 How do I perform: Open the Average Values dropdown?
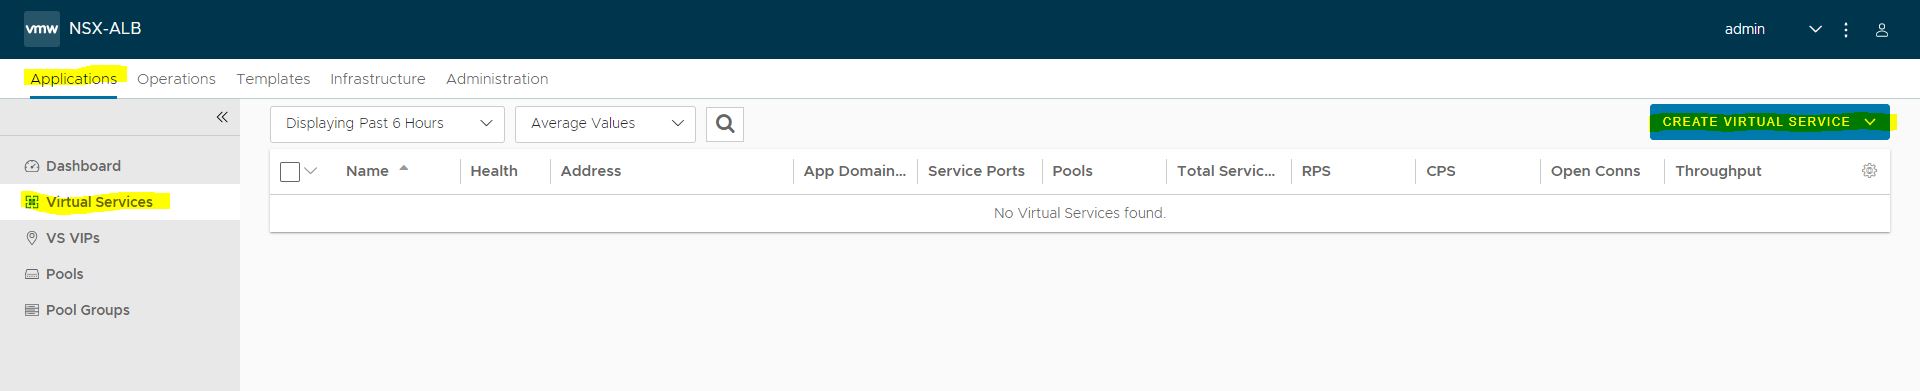pyautogui.click(x=605, y=124)
